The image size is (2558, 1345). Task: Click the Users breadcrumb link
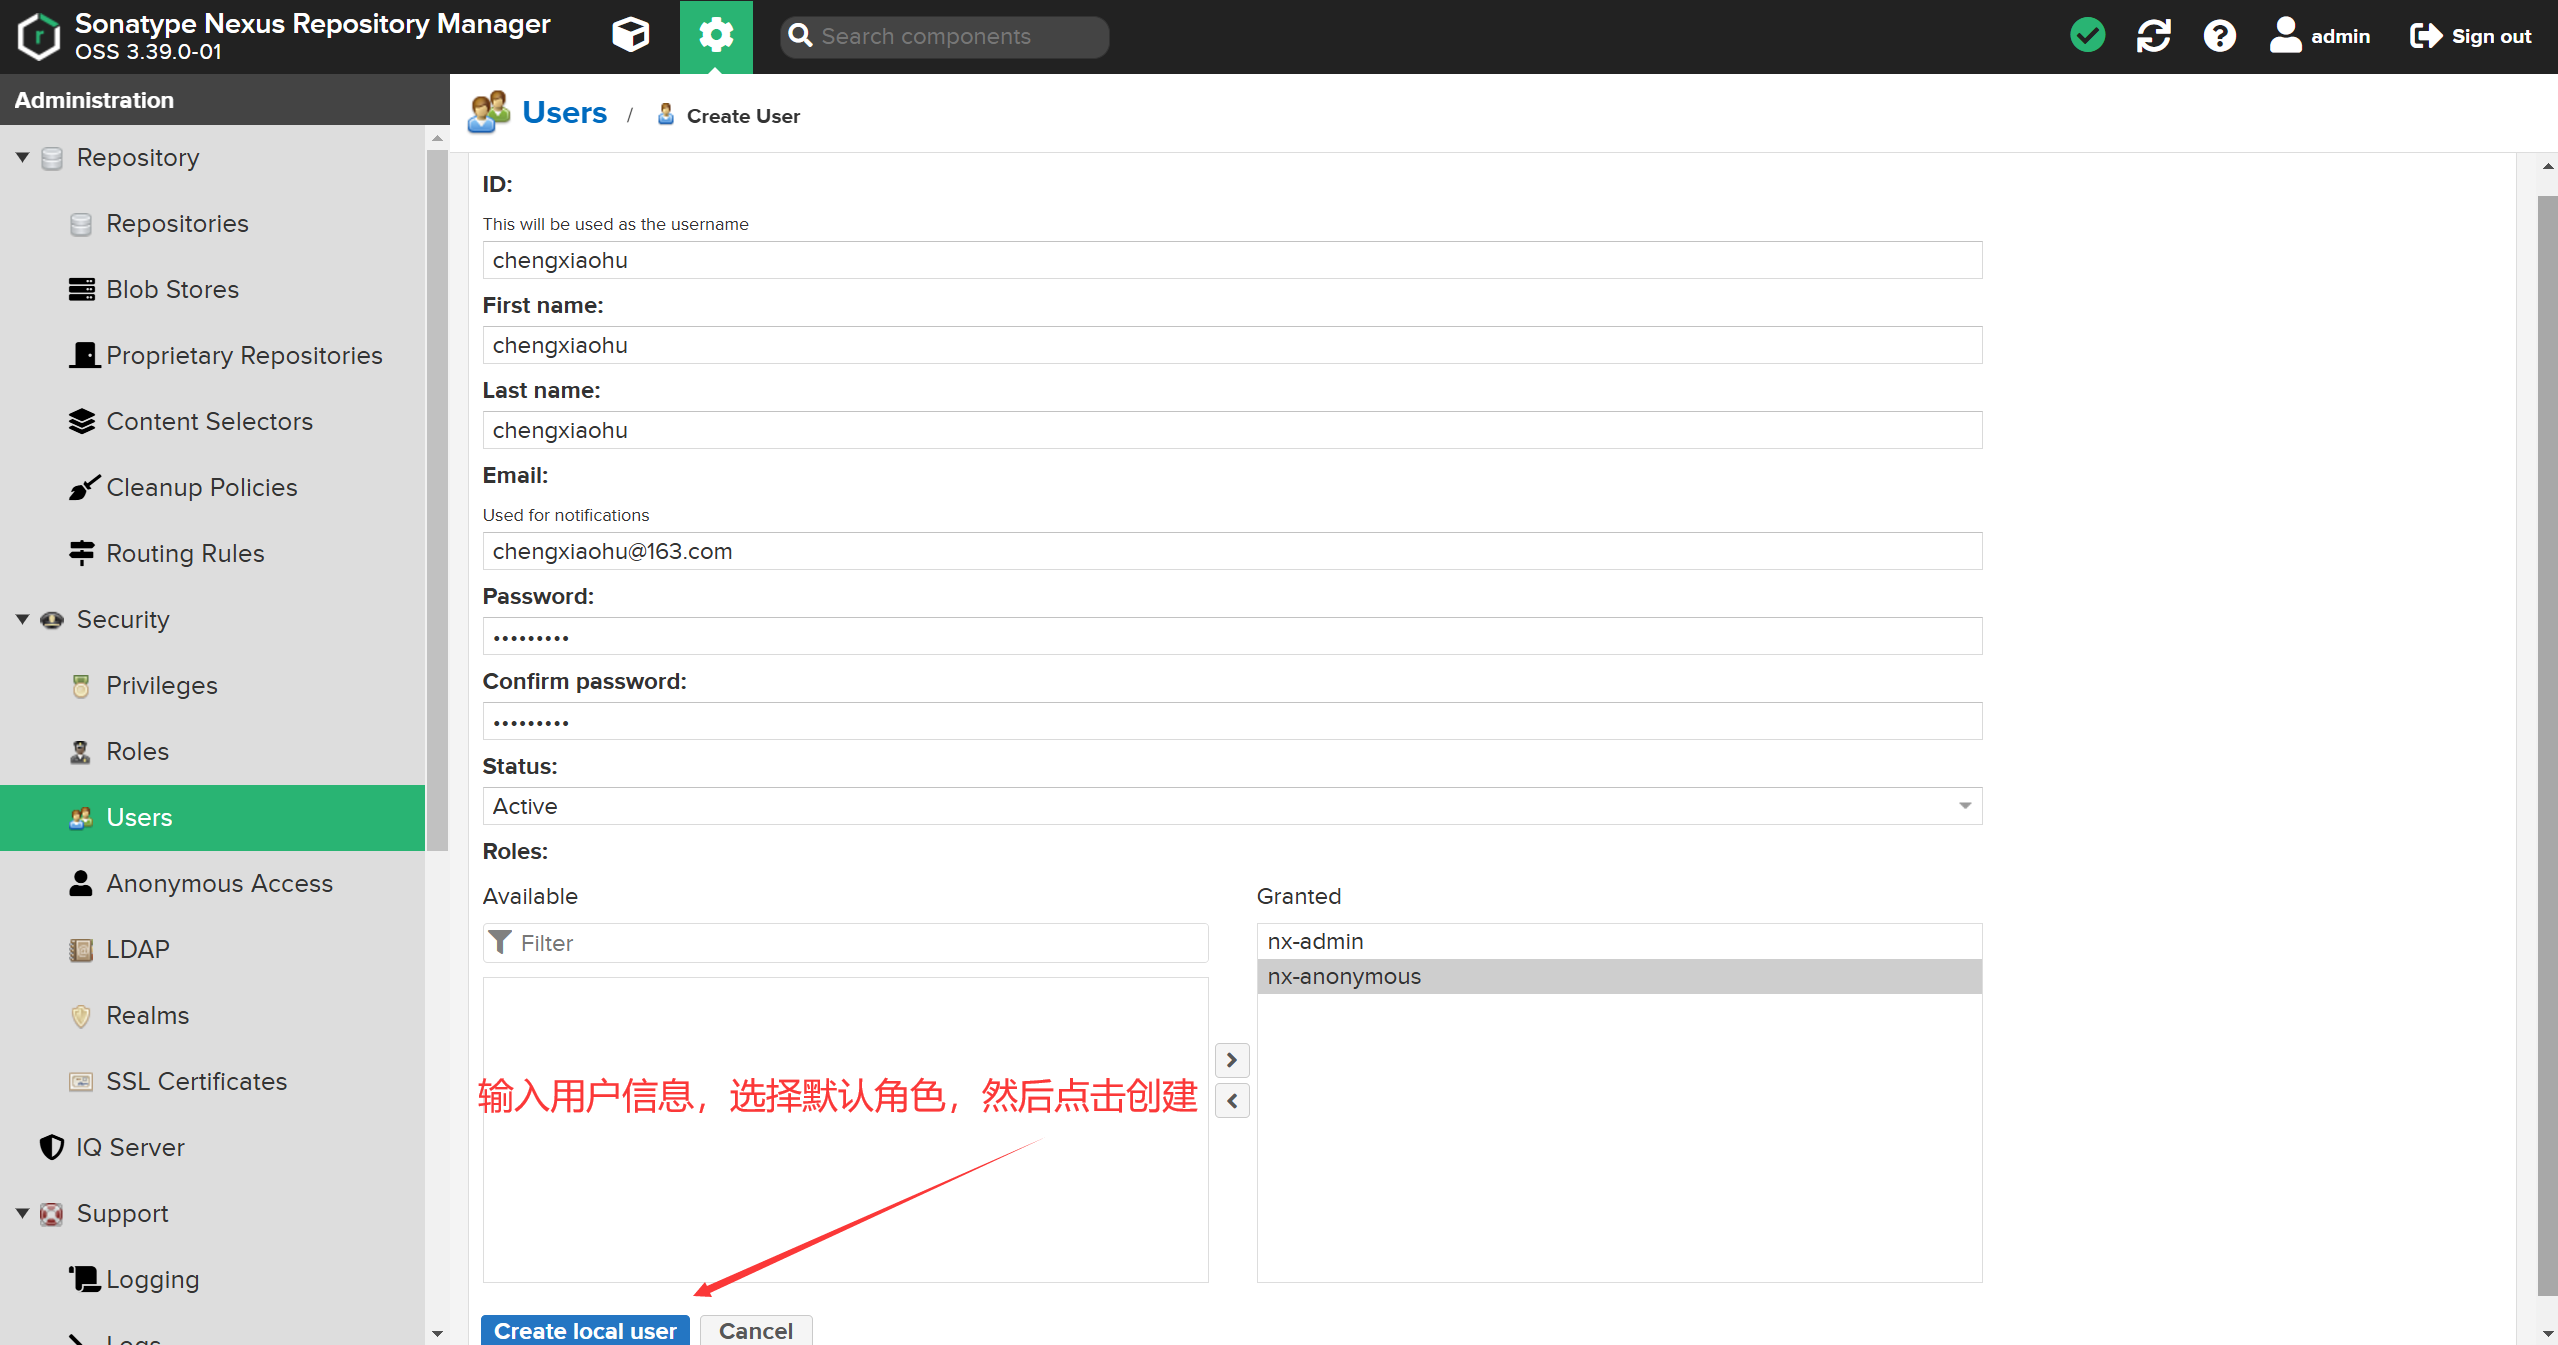pos(564,113)
